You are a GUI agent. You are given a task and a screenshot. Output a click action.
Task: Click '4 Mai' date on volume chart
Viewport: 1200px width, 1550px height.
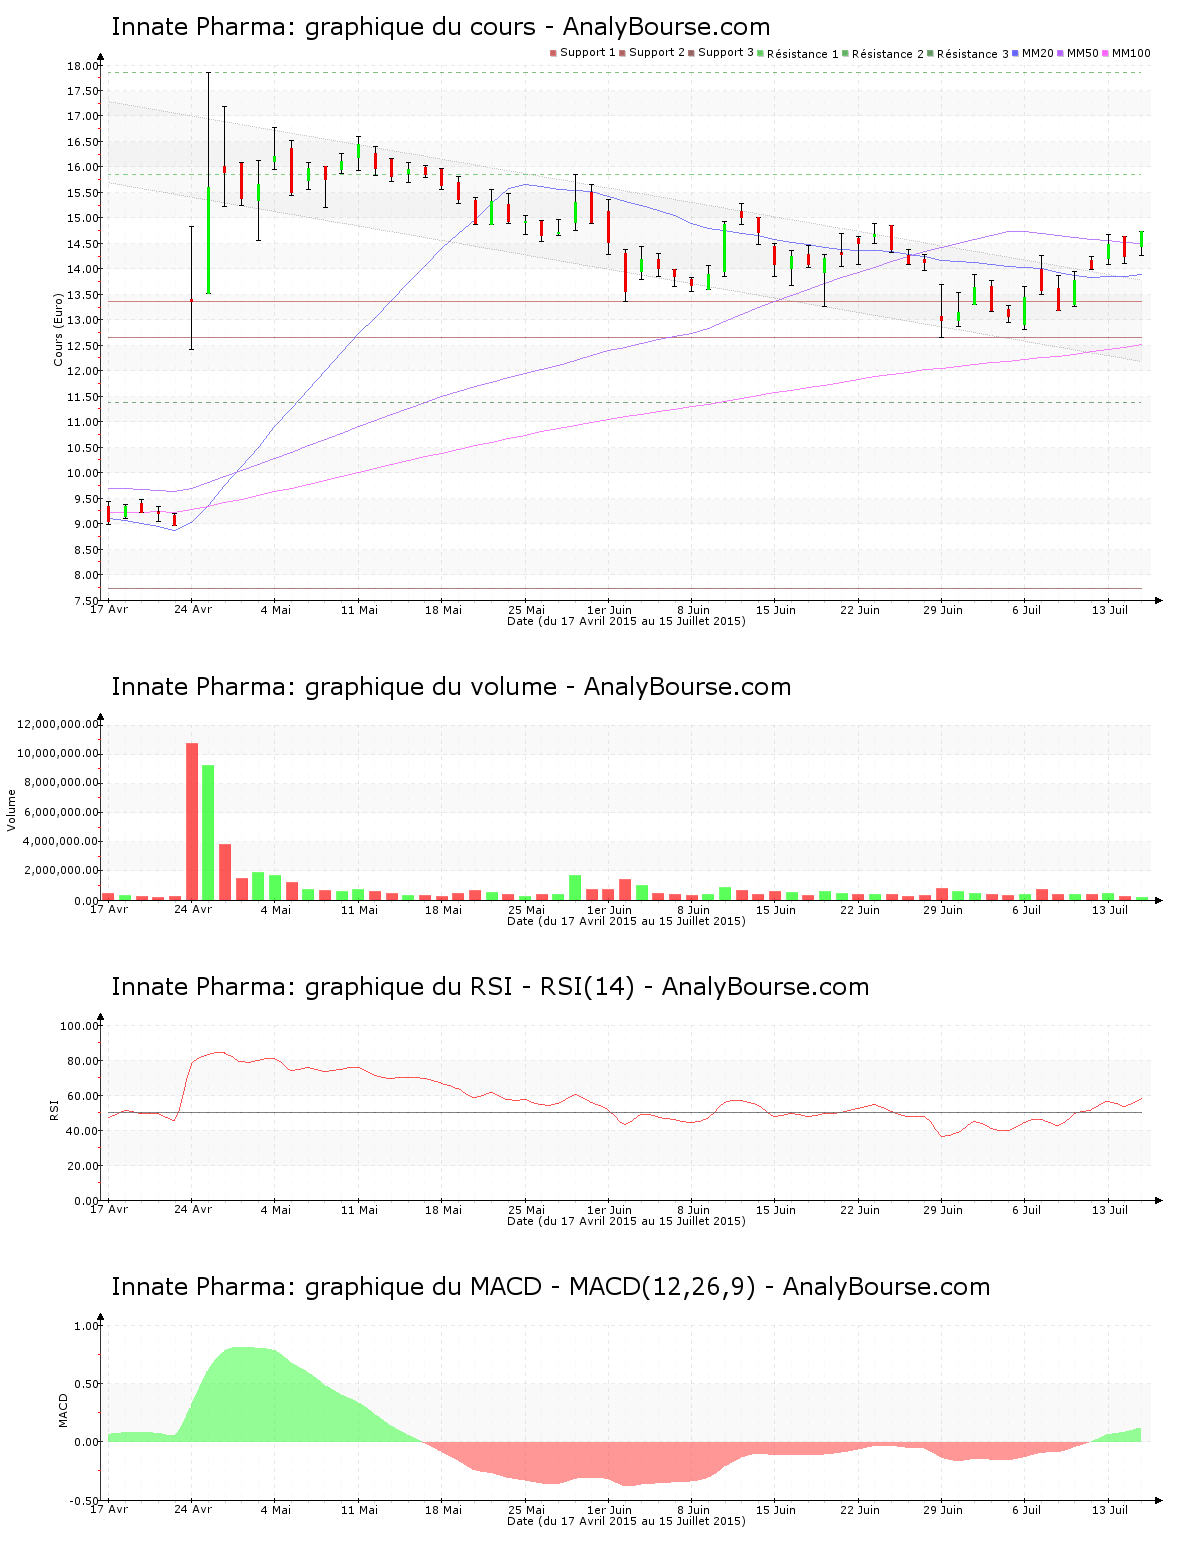click(276, 910)
